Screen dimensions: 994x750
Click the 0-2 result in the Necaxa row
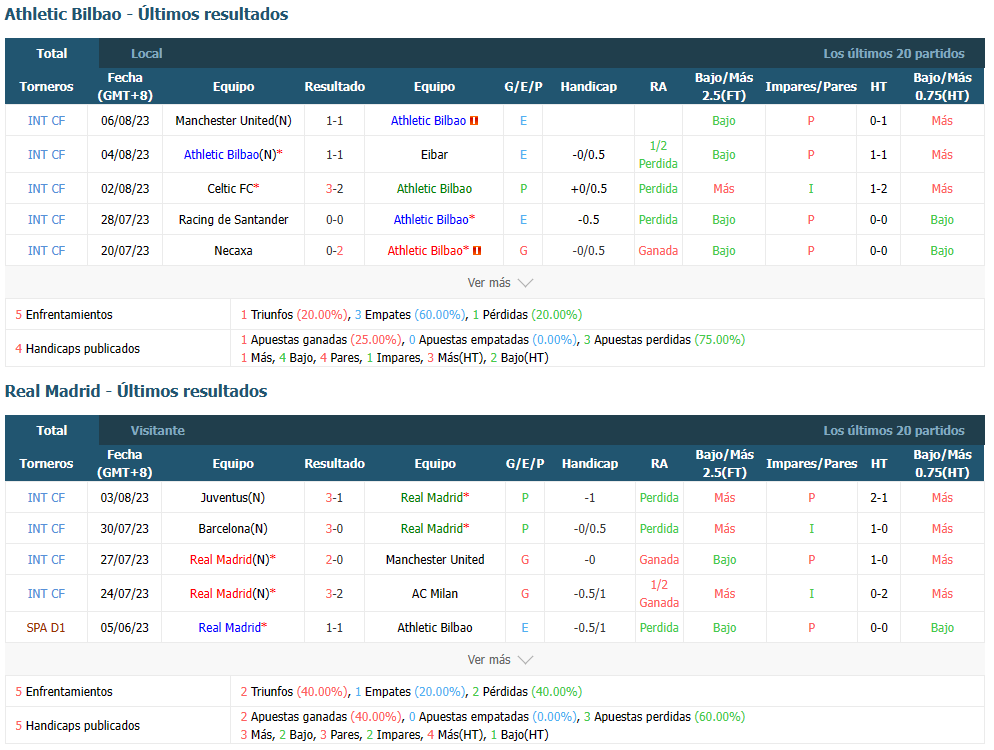click(x=335, y=251)
